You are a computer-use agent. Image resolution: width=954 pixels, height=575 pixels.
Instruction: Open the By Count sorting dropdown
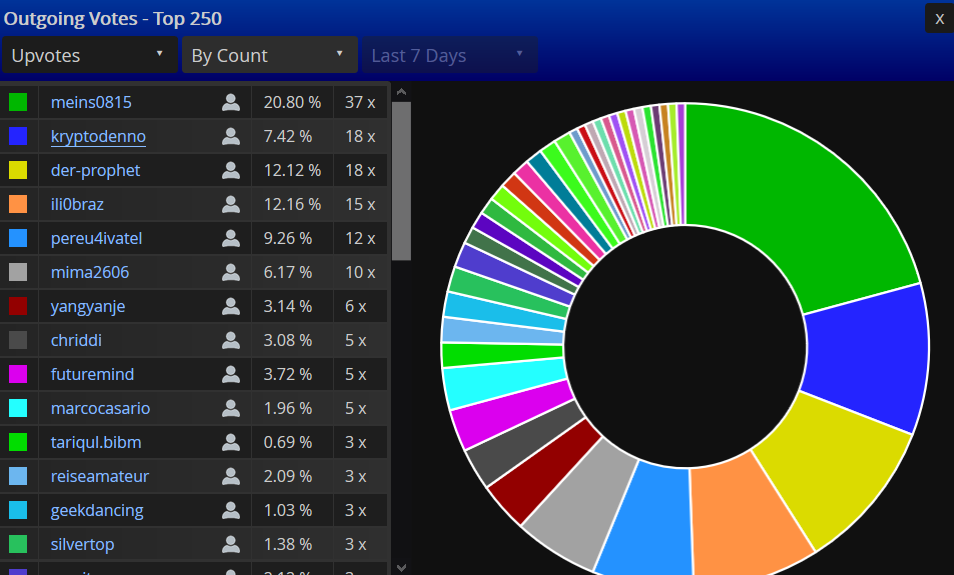coord(268,55)
